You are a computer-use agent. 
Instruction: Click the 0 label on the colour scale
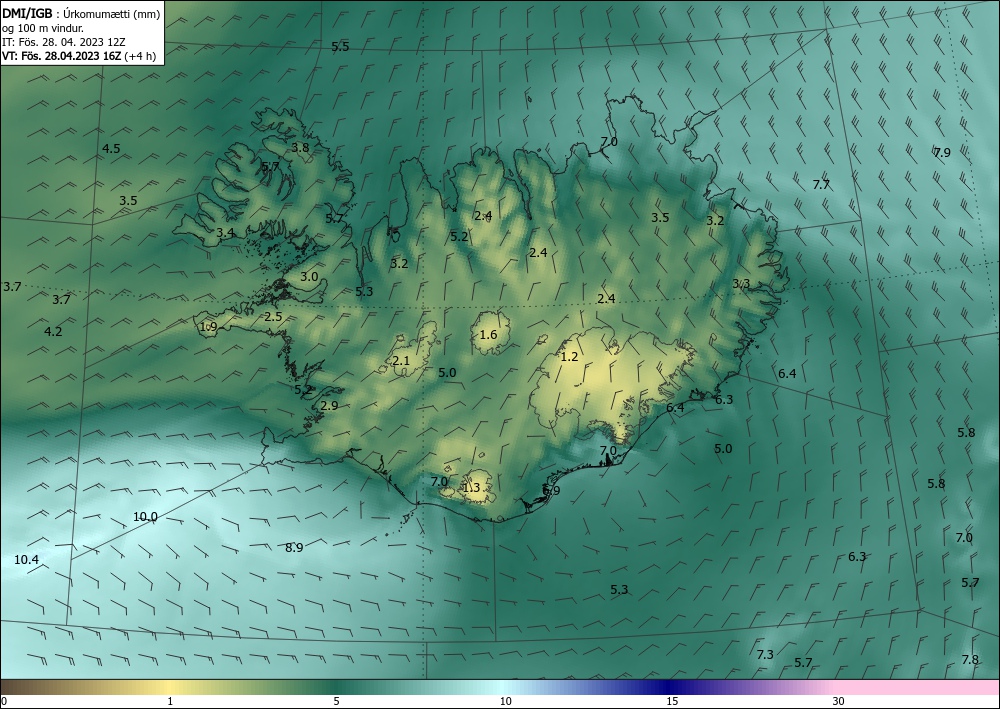pos(4,701)
